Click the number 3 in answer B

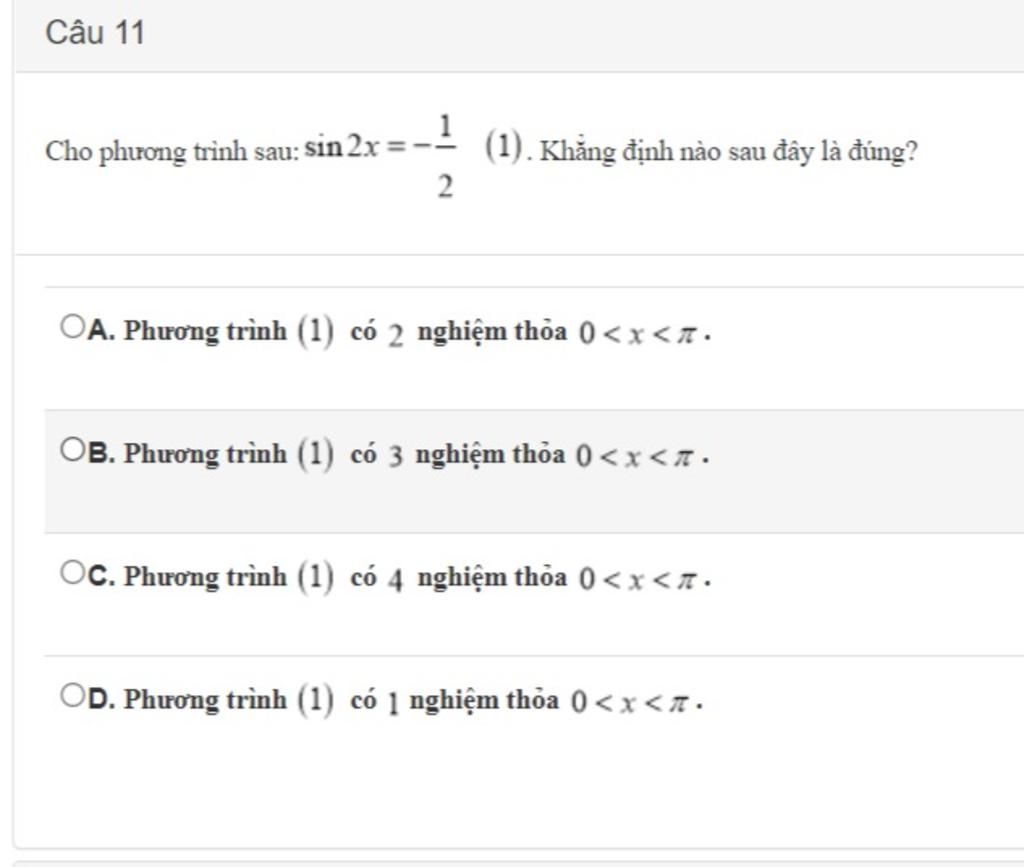pos(396,457)
